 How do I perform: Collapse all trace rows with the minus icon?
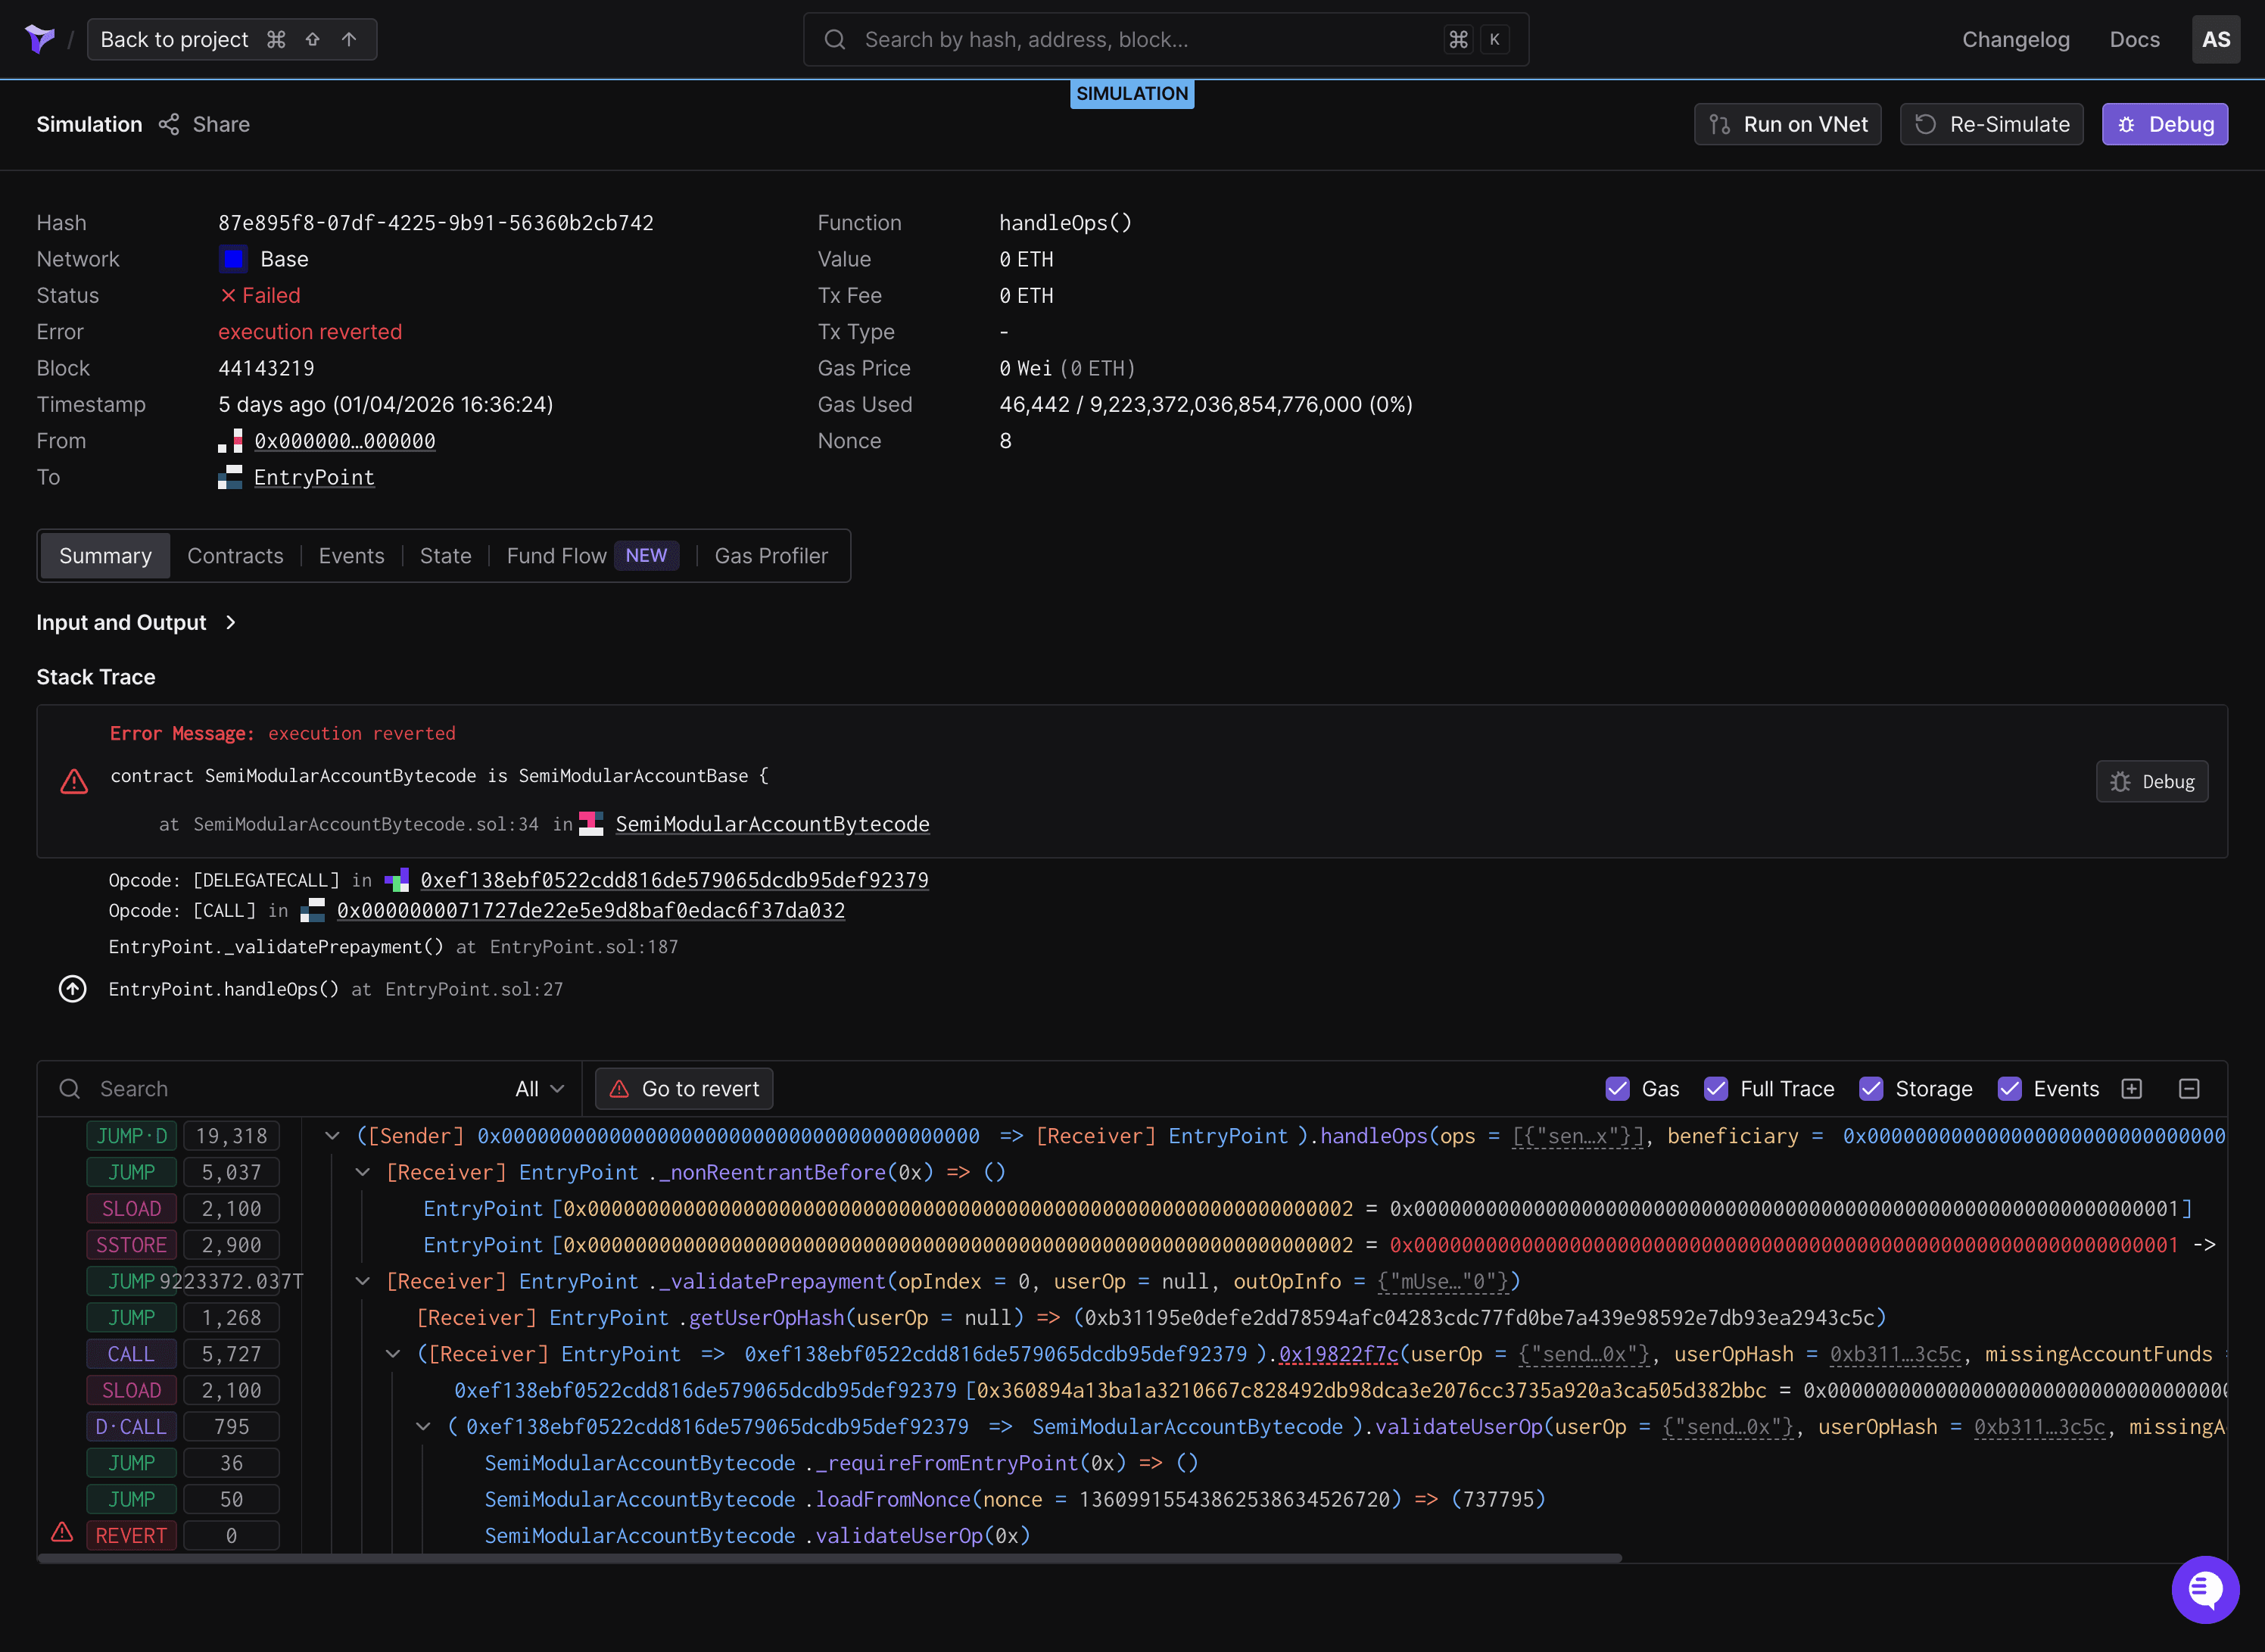click(2189, 1088)
